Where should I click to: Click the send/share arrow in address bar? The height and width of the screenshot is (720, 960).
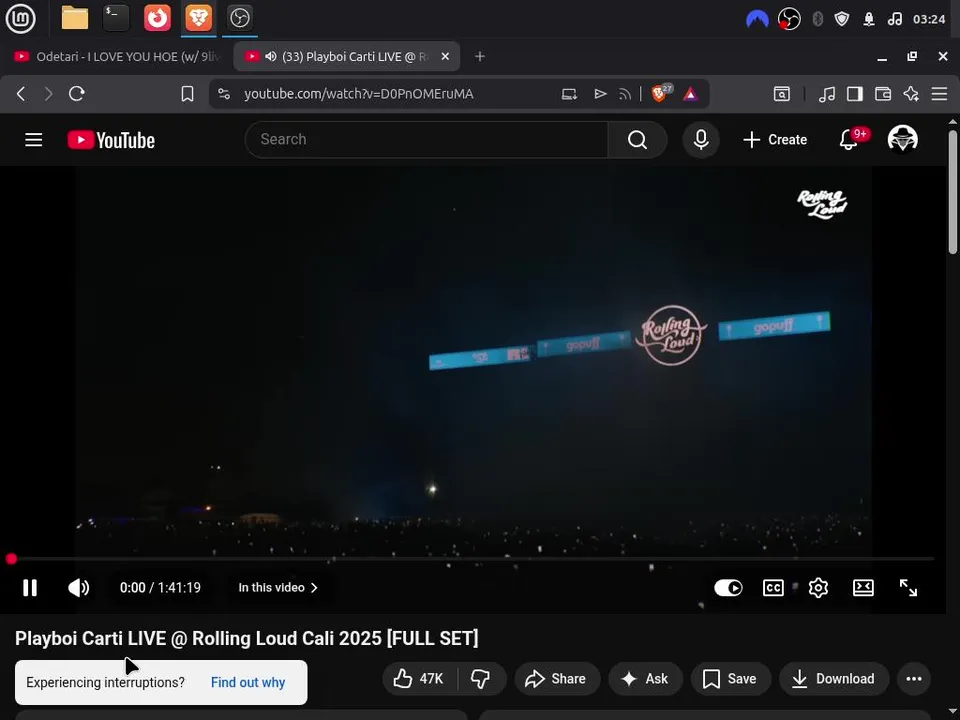click(600, 94)
